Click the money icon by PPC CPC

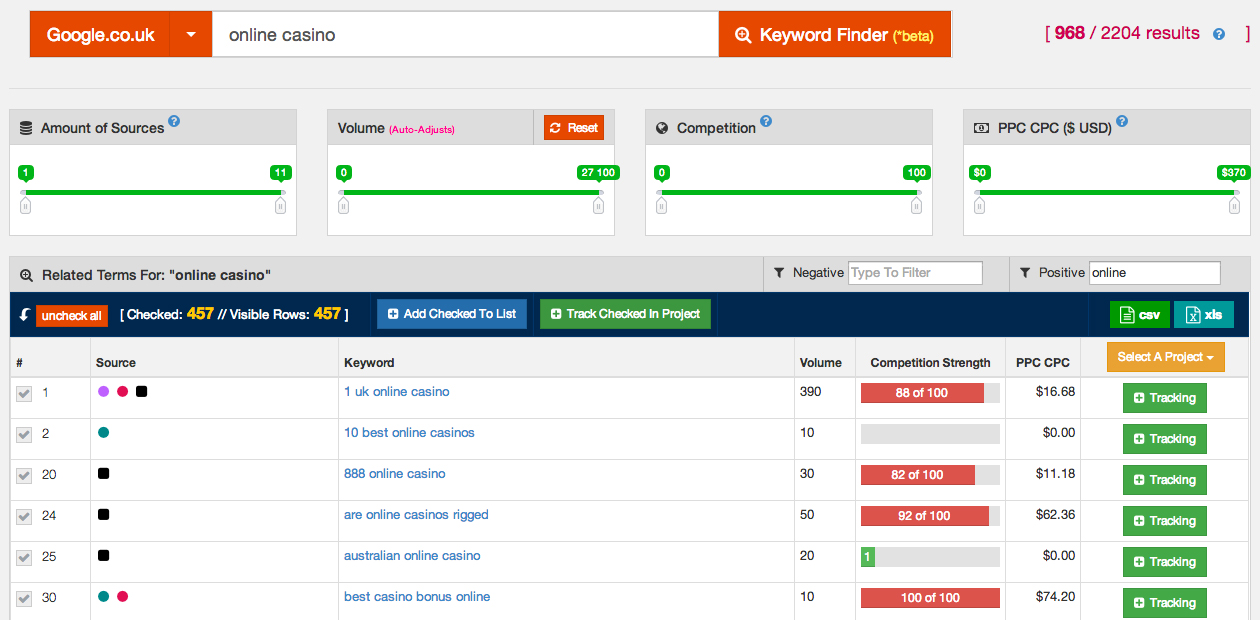980,128
